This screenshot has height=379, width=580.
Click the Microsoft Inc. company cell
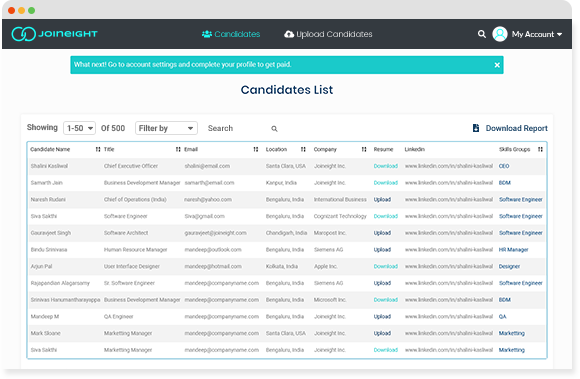coord(330,300)
